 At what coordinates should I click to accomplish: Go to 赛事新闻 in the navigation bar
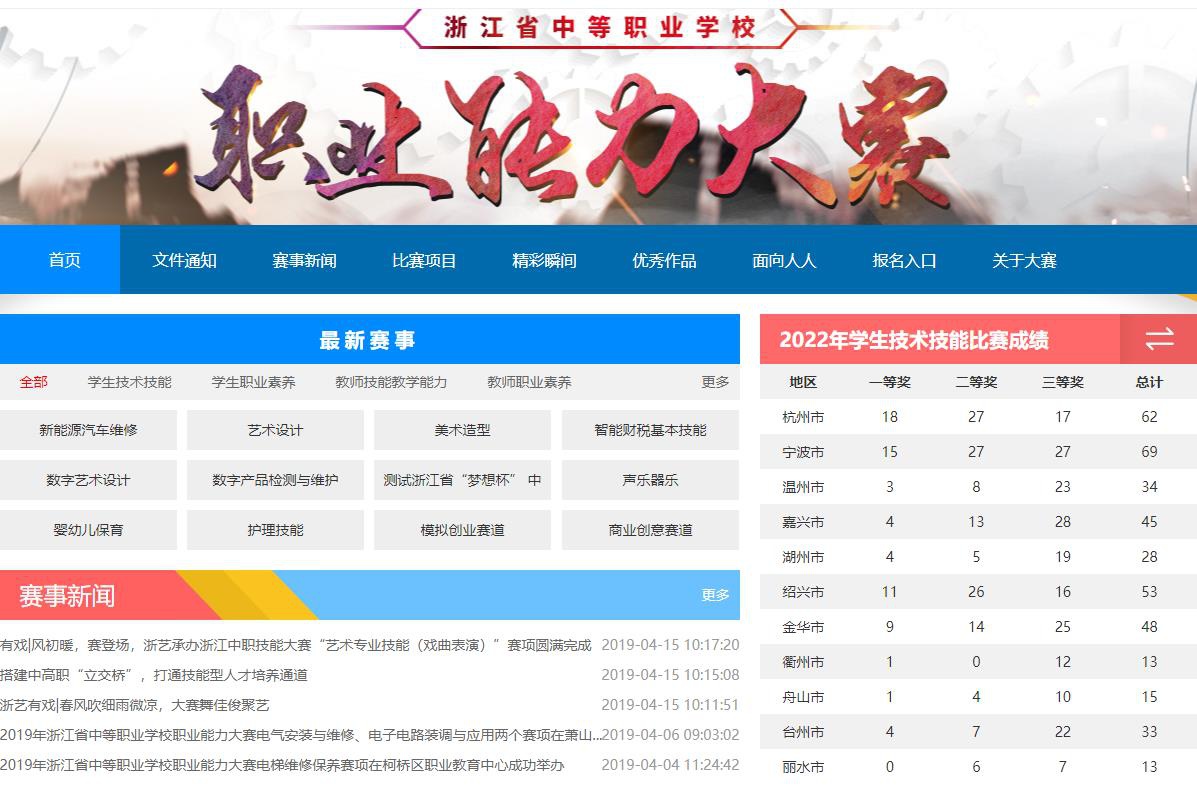coord(304,260)
